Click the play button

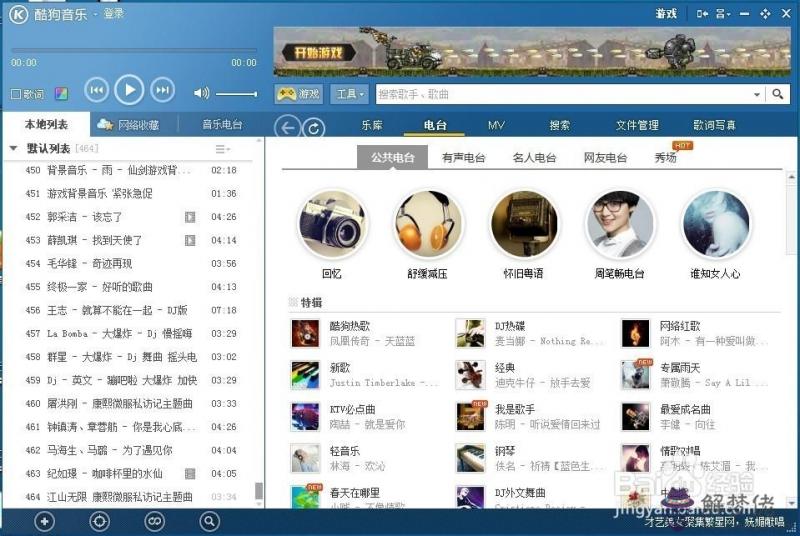pos(129,90)
